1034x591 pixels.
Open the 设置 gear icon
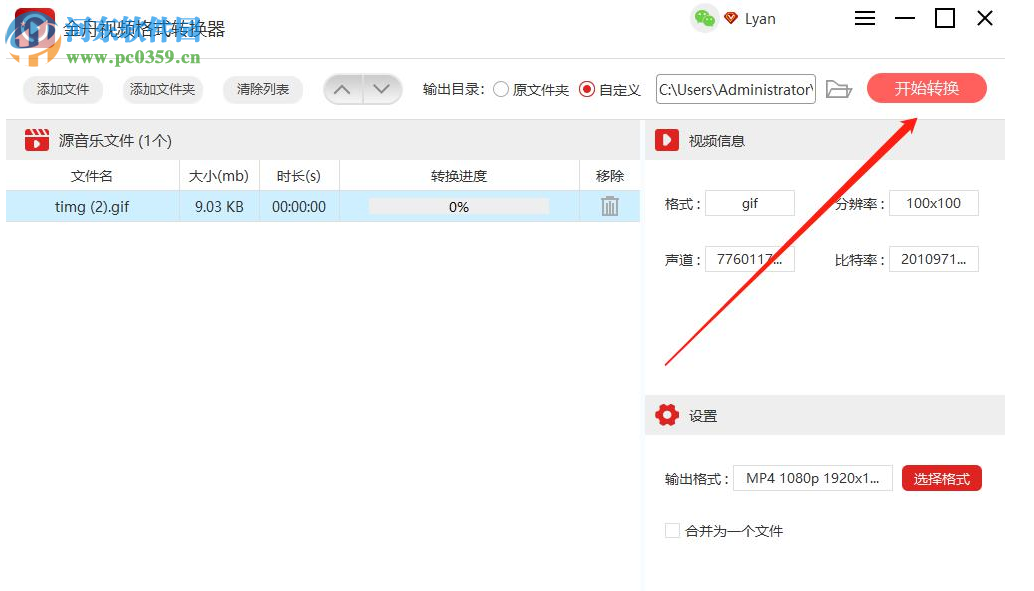[x=667, y=414]
